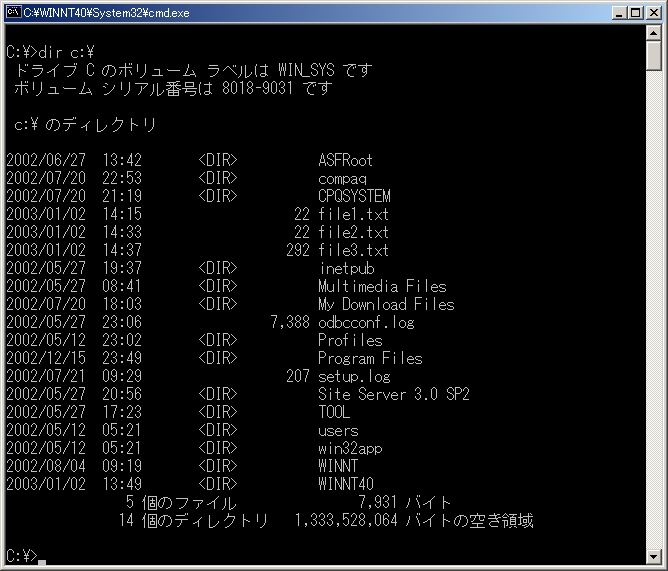The width and height of the screenshot is (668, 571).
Task: Click the WINNT40 directory name
Action: pos(346,484)
